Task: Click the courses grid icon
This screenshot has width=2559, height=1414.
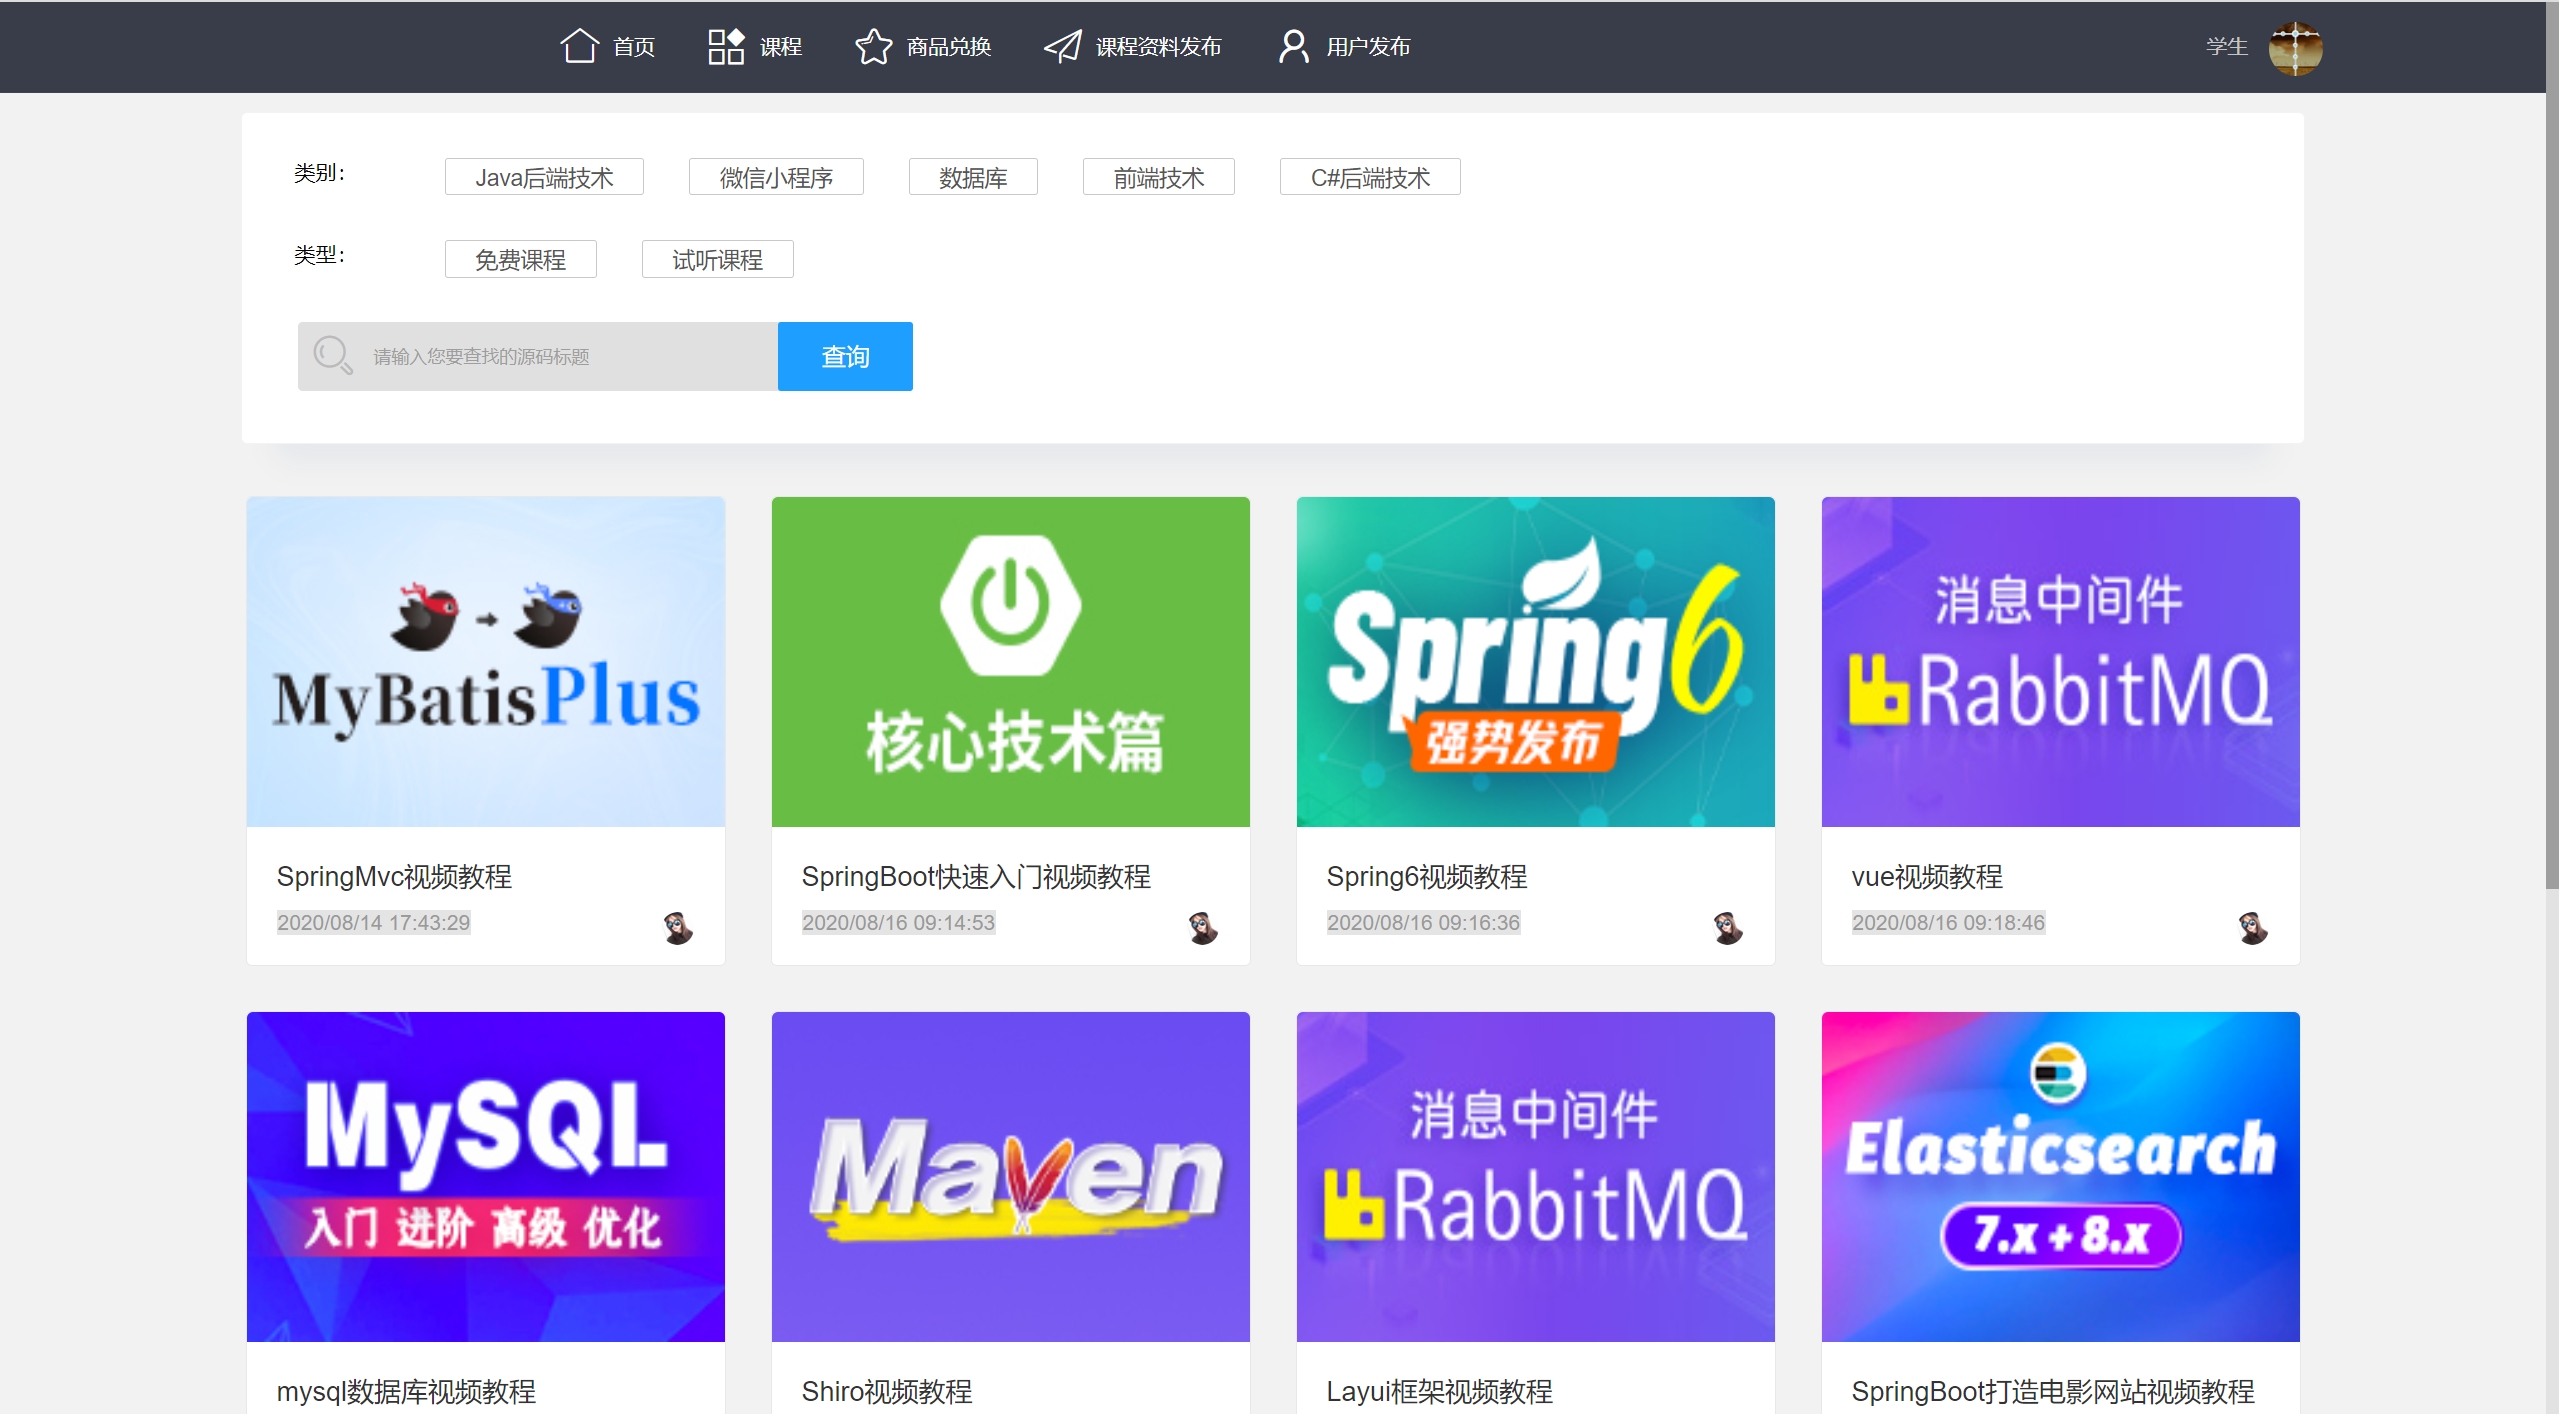Action: [x=726, y=46]
